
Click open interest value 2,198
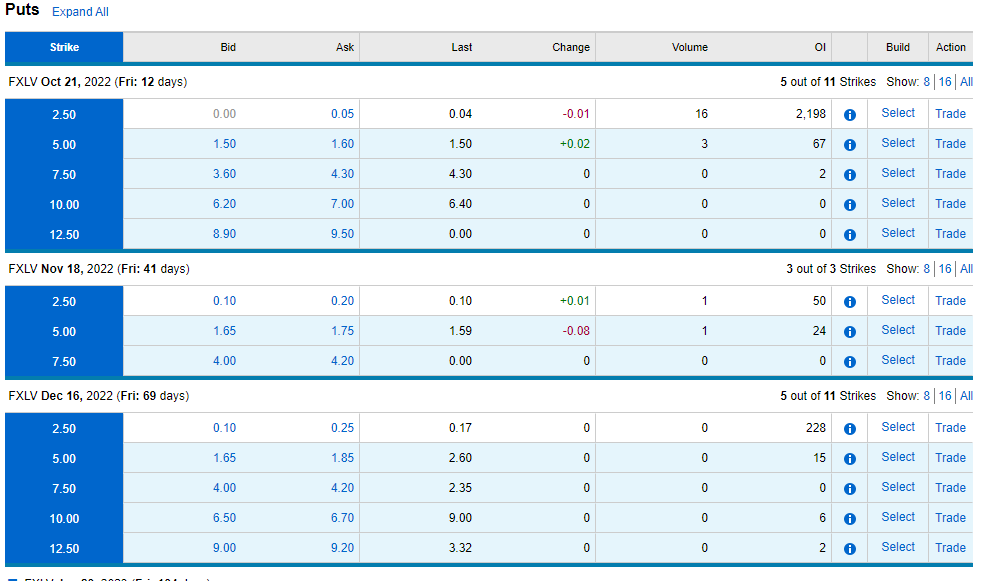click(x=811, y=114)
